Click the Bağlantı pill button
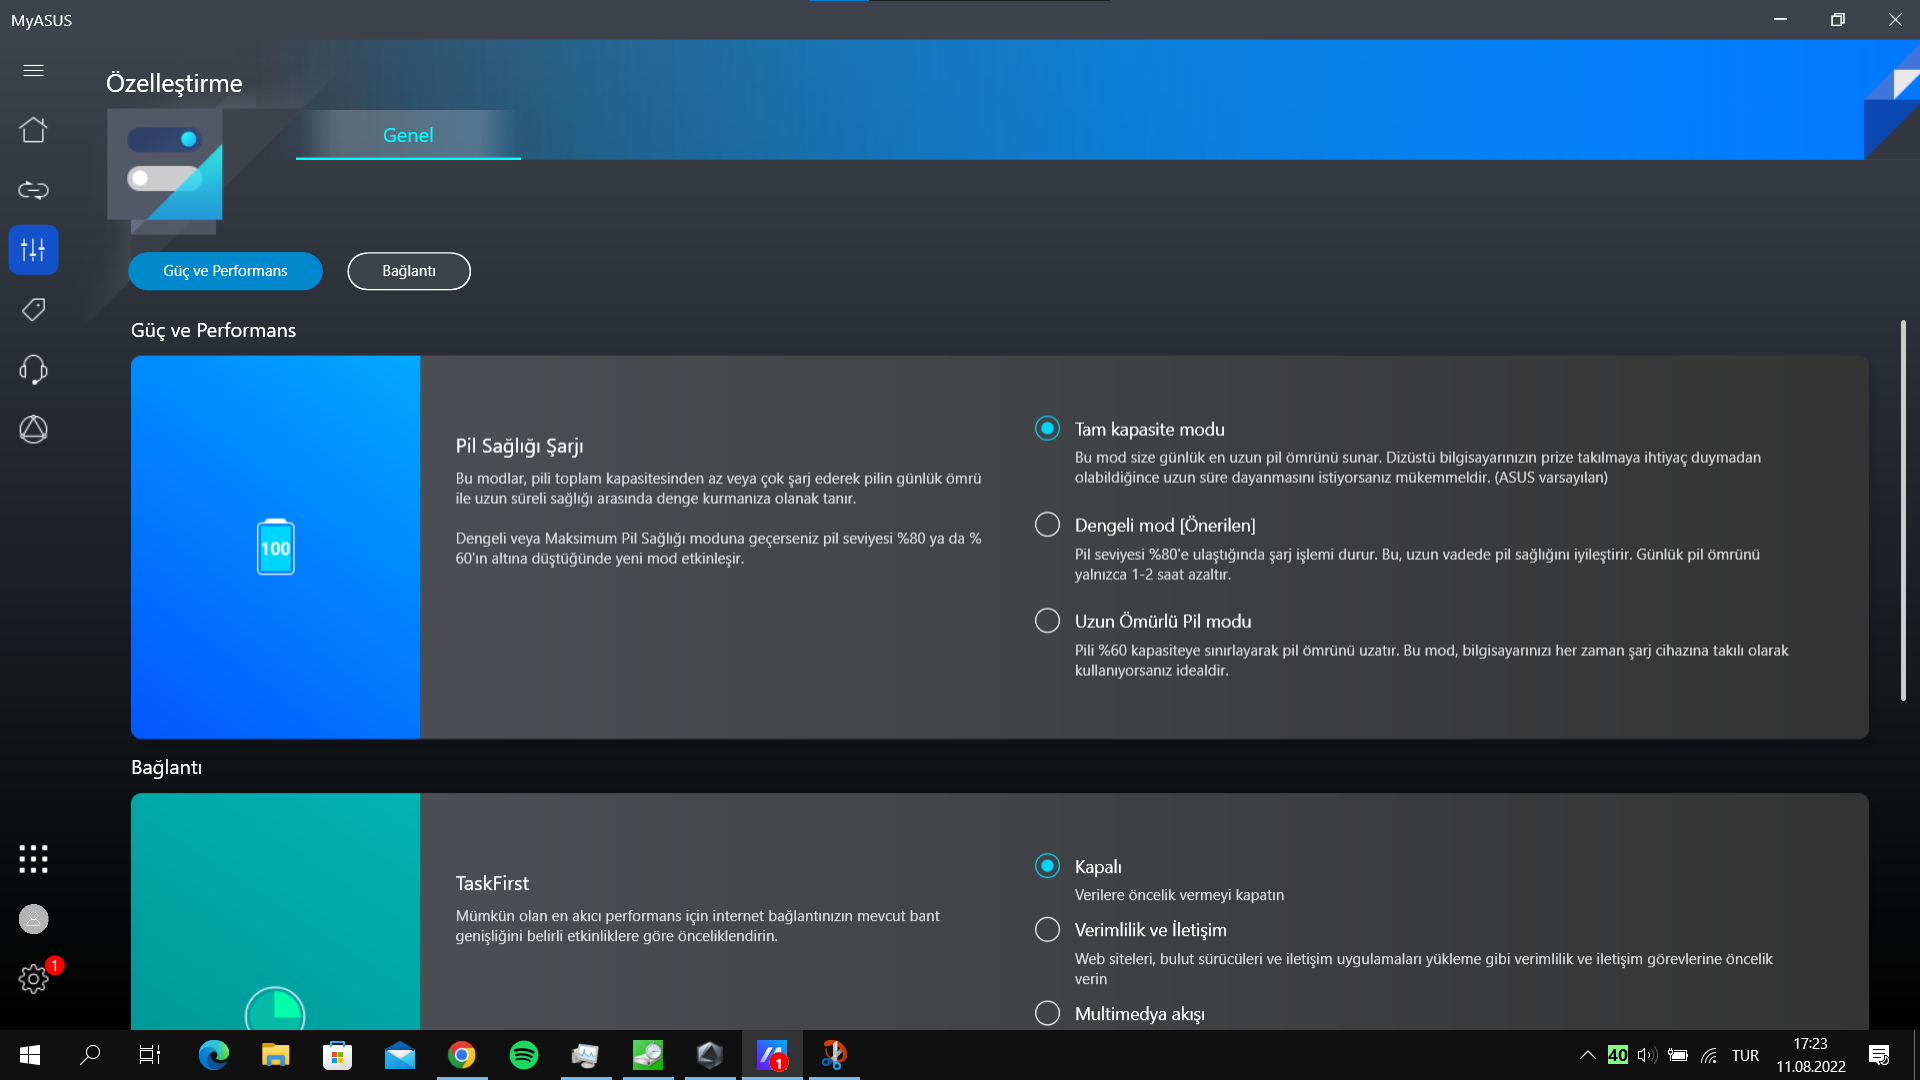This screenshot has width=1920, height=1080. click(x=409, y=271)
